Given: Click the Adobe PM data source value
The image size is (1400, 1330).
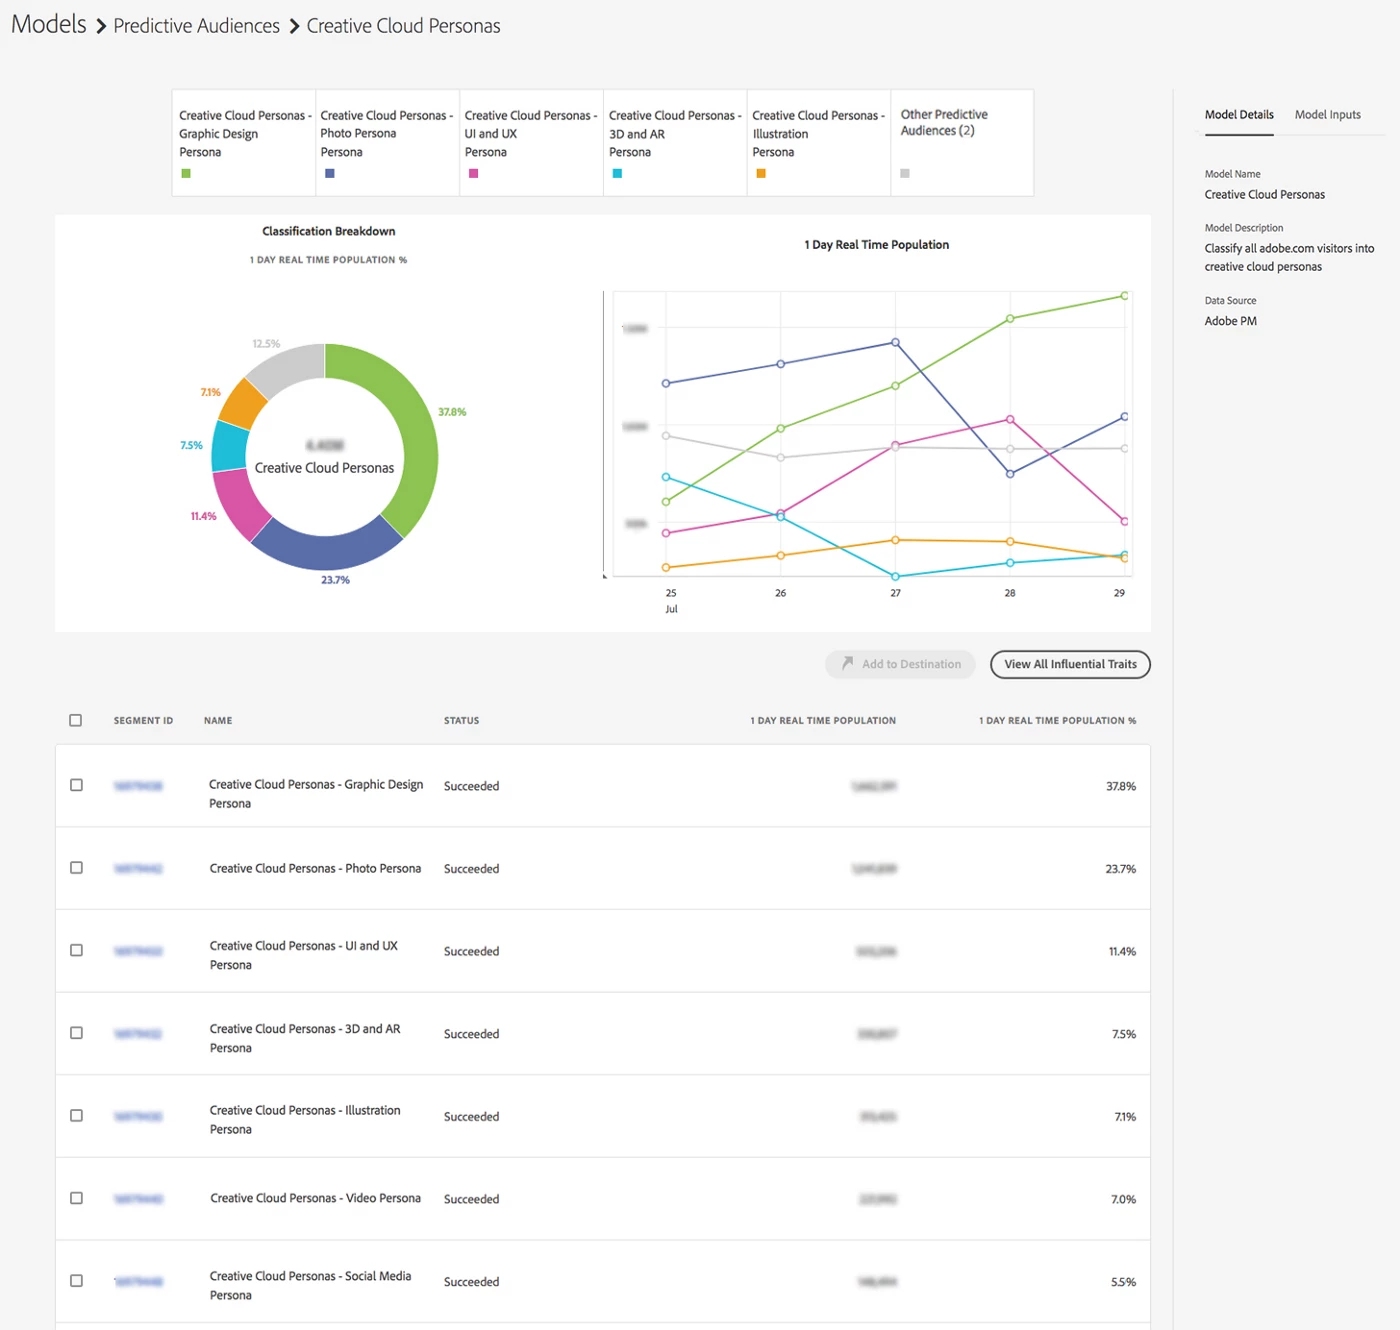Looking at the screenshot, I should pos(1230,321).
